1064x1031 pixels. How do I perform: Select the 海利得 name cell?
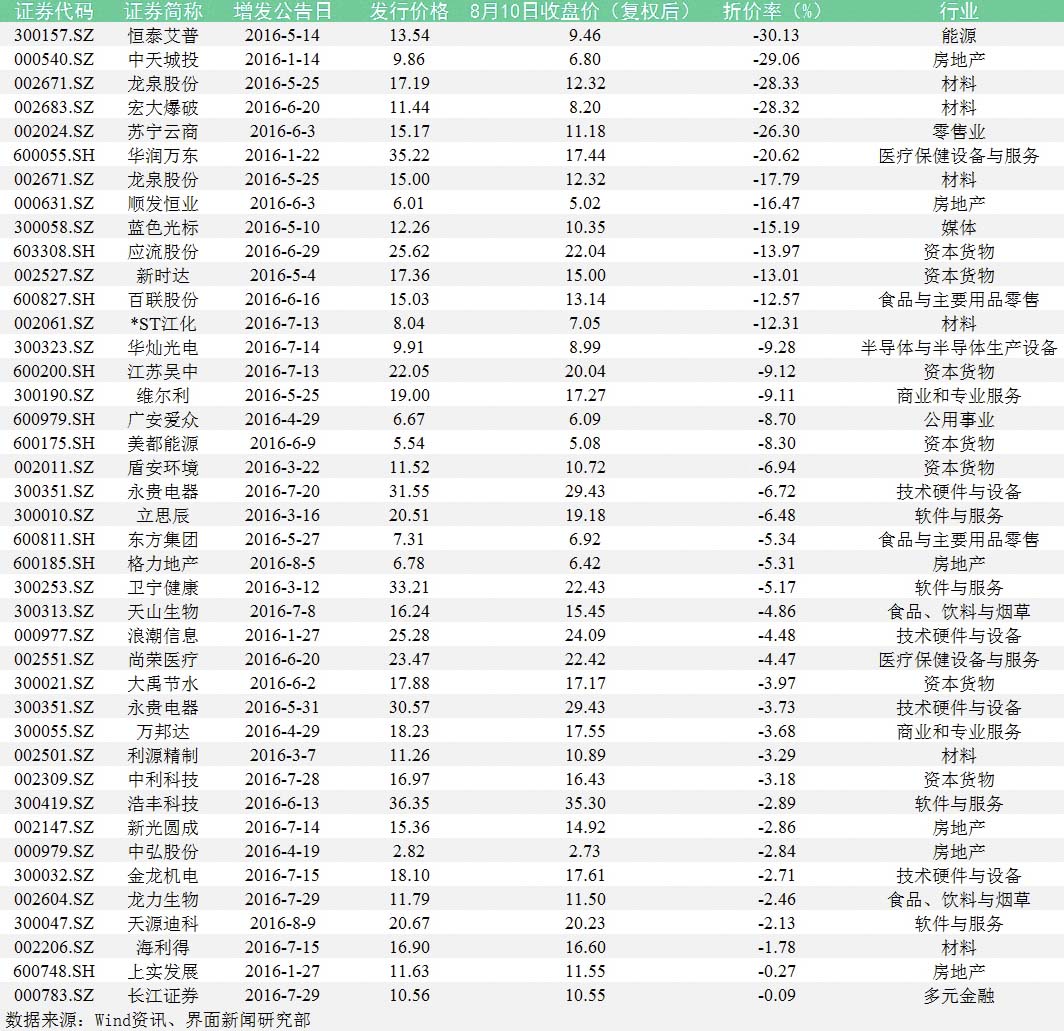163,948
